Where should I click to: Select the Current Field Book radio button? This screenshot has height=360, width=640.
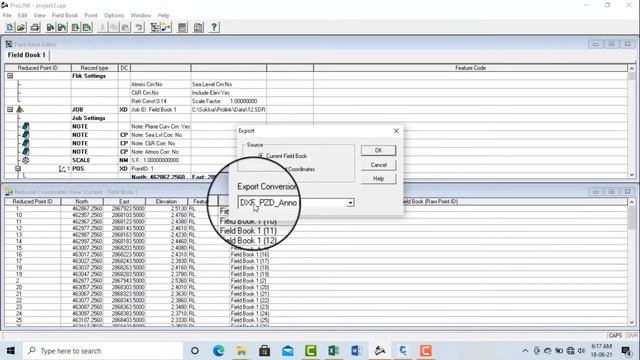260,156
